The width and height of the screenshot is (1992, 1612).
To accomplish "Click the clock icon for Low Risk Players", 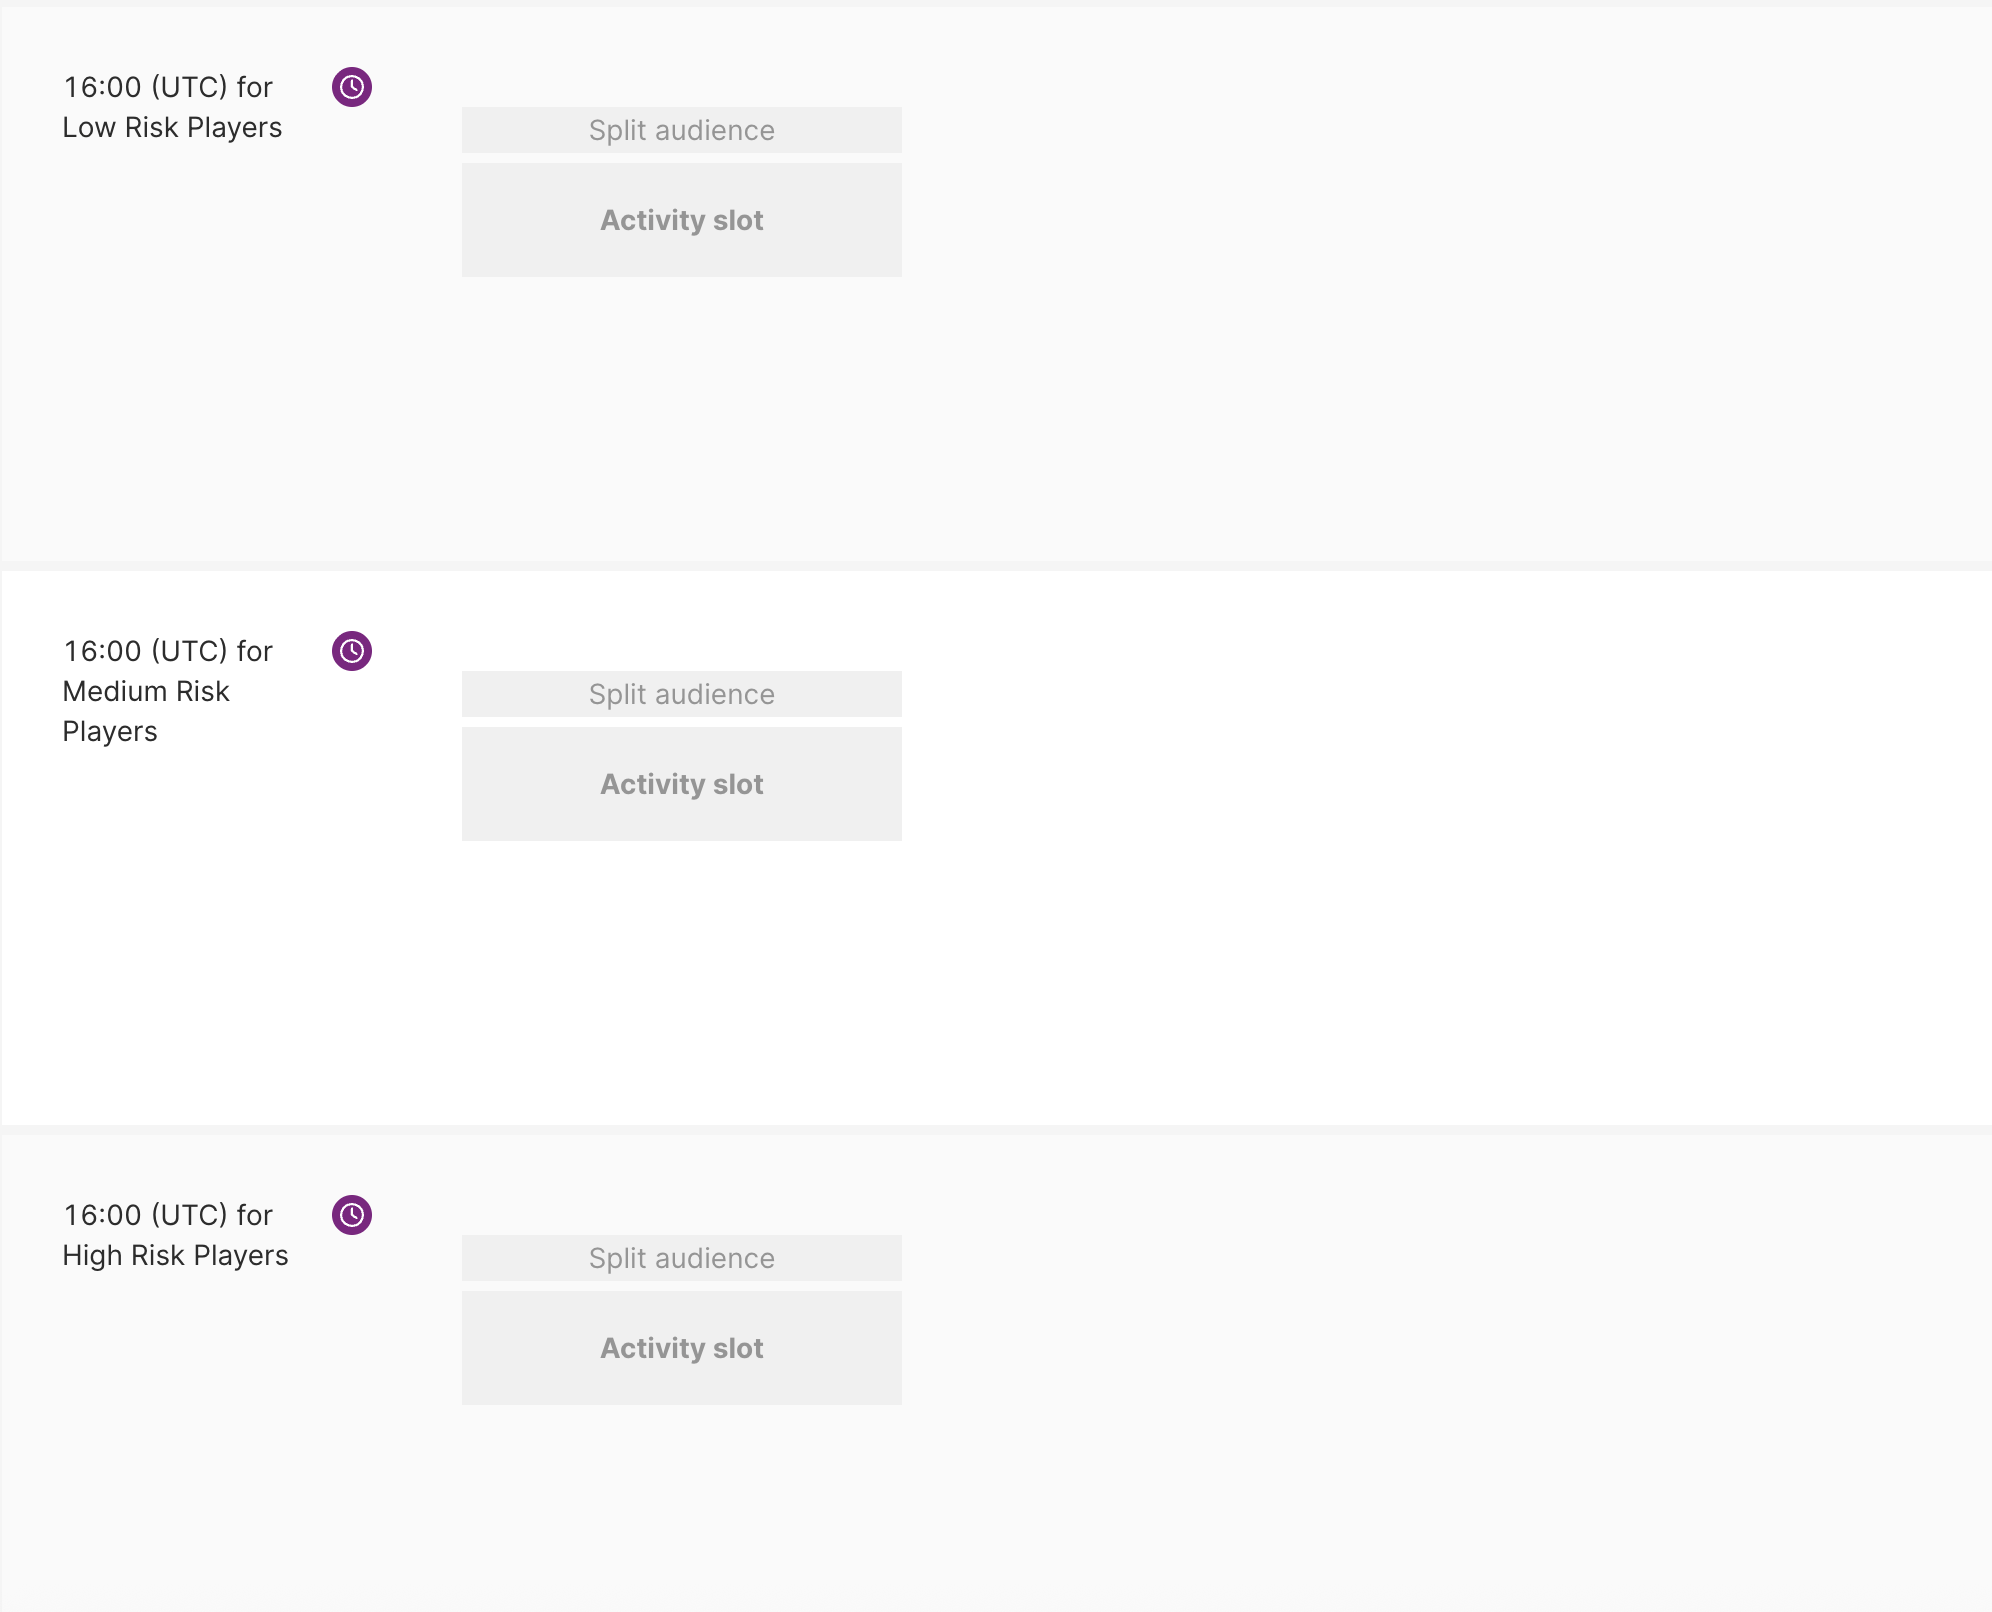I will point(352,87).
